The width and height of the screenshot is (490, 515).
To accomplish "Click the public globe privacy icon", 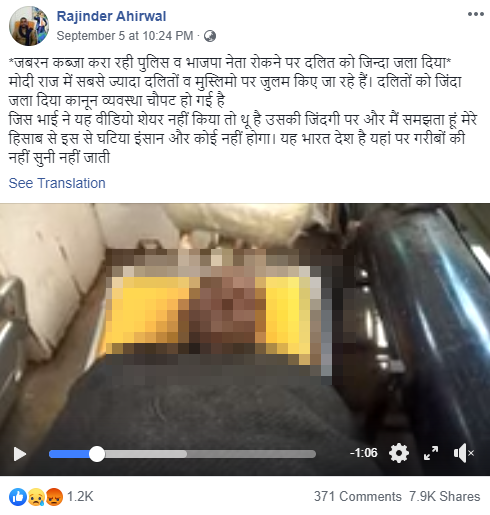I will (210, 36).
